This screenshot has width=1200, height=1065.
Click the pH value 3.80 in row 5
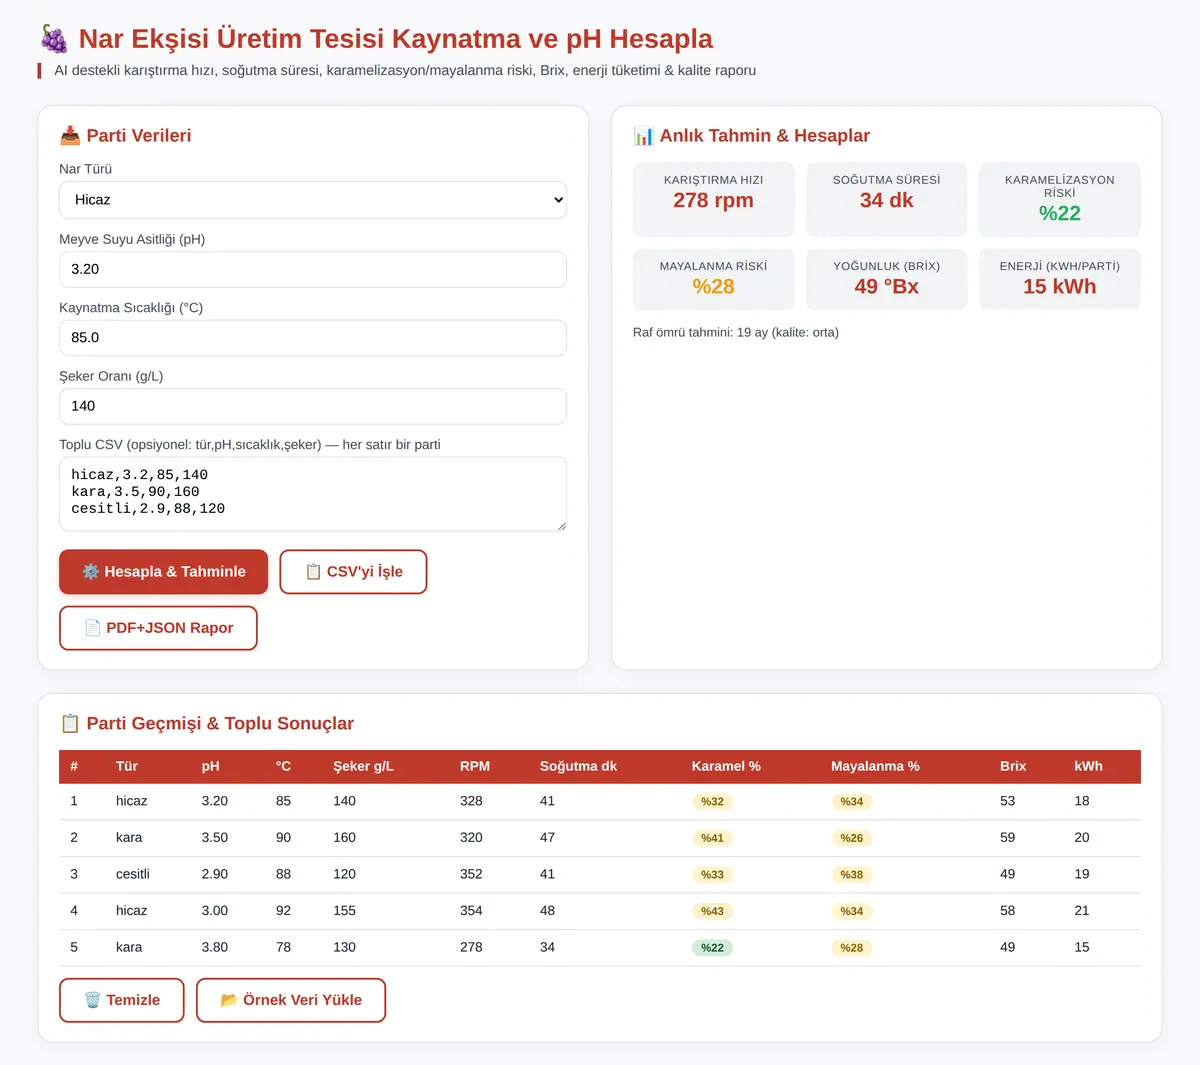(x=215, y=948)
